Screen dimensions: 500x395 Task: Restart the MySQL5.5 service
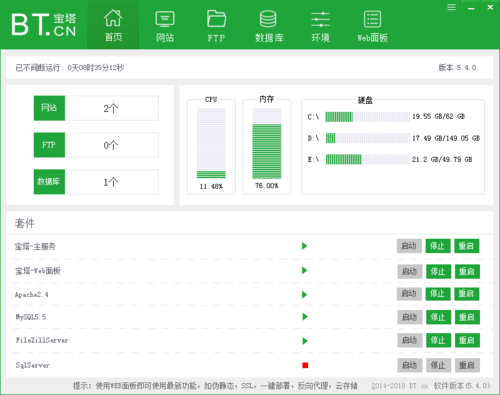coord(467,317)
